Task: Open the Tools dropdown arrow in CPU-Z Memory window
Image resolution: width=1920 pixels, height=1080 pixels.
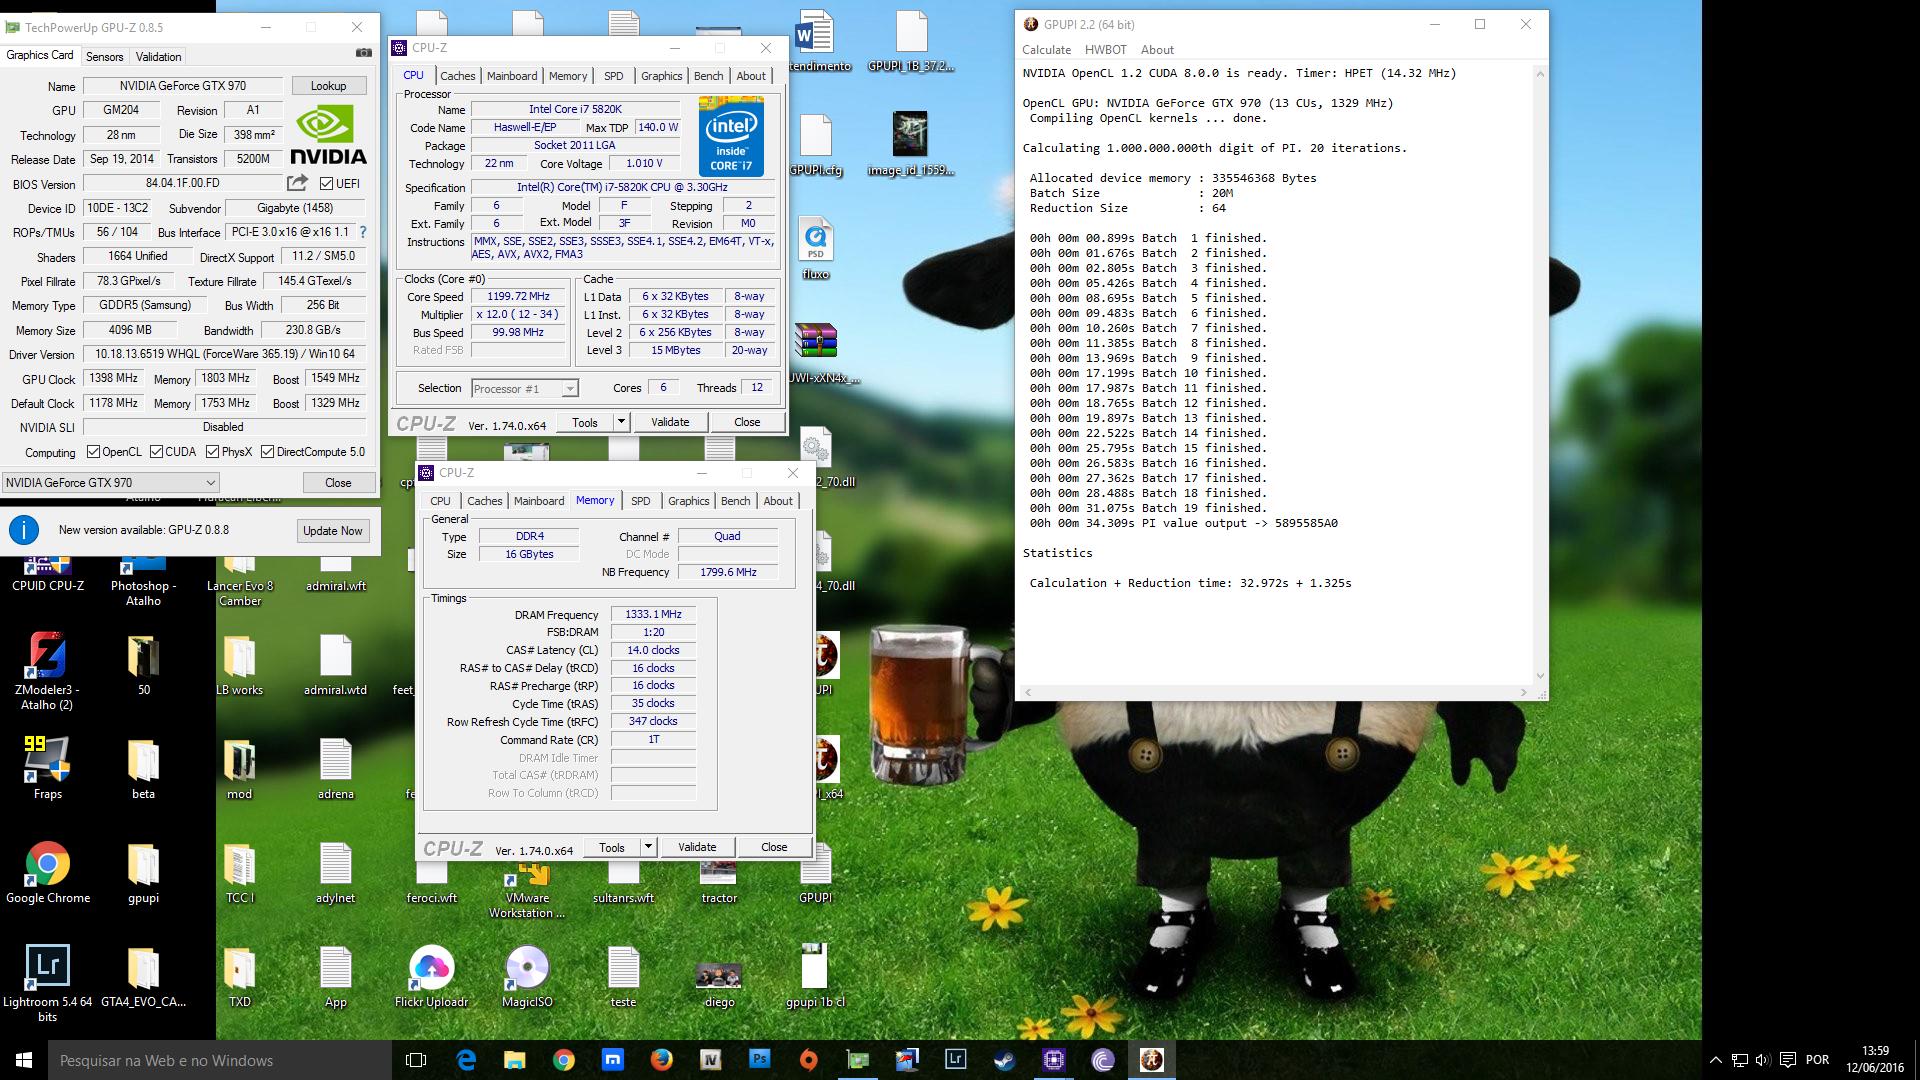Action: [x=648, y=847]
